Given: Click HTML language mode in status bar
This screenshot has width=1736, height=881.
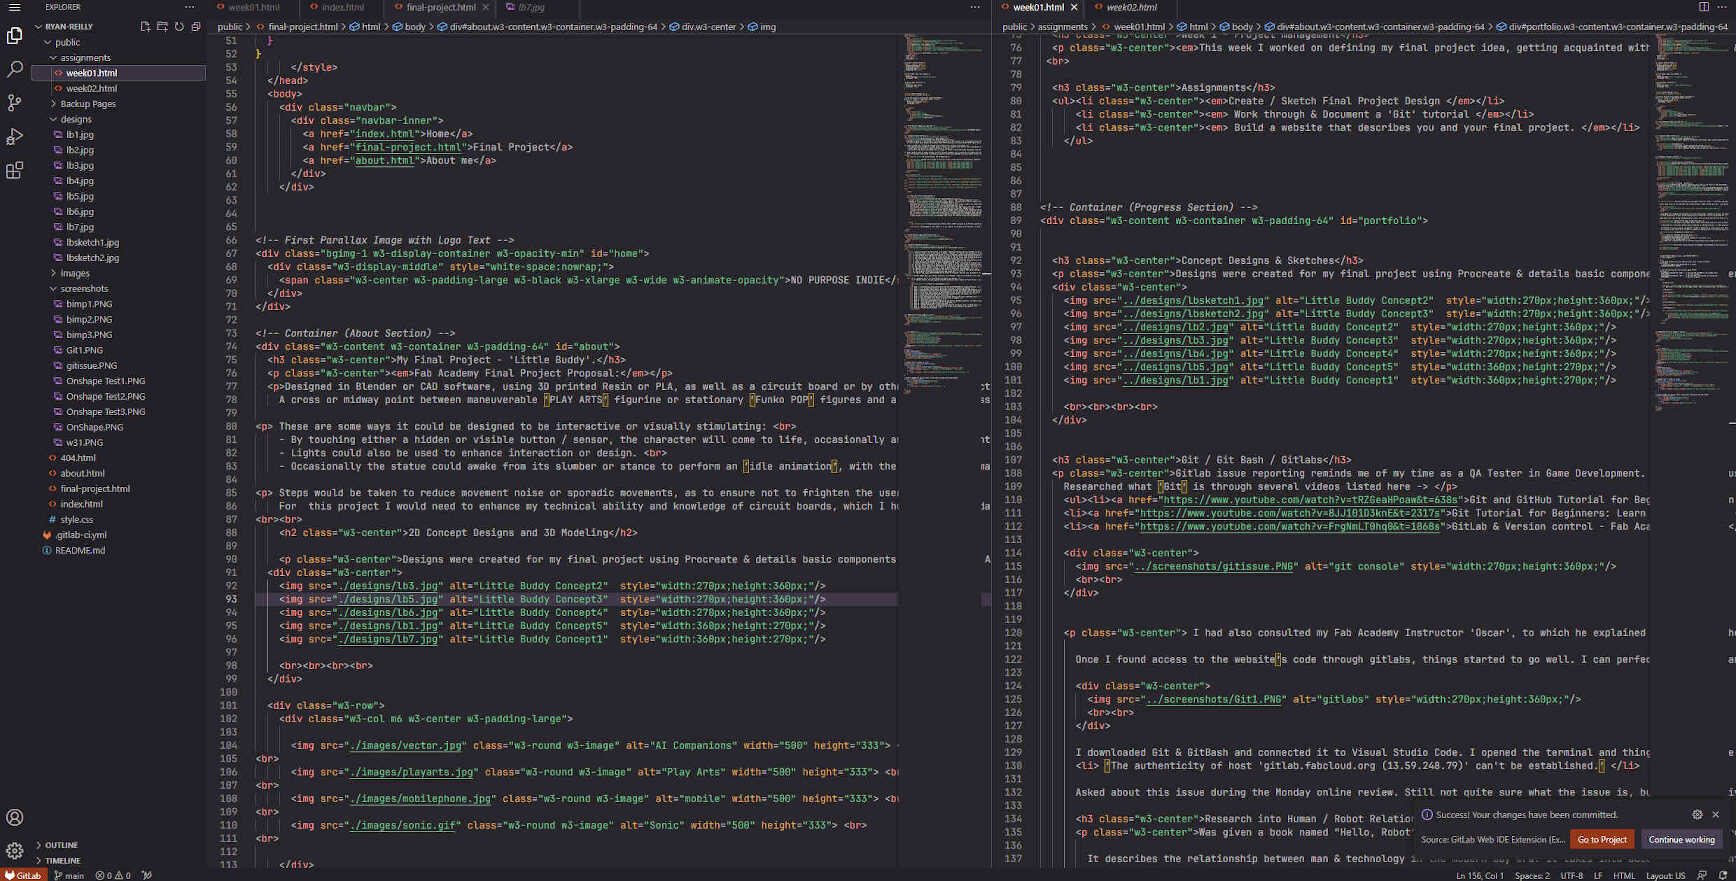Looking at the screenshot, I should click(x=1624, y=875).
